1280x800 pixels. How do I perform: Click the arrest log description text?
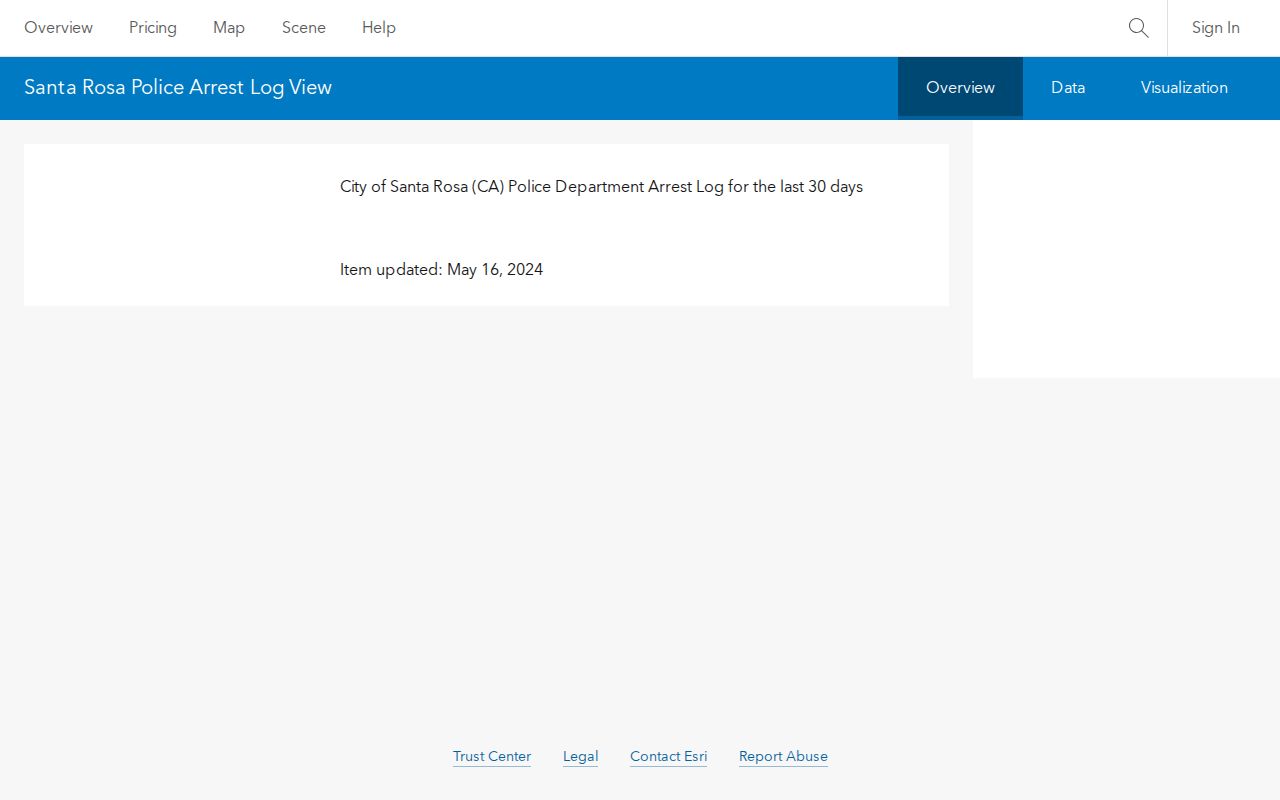coord(601,187)
